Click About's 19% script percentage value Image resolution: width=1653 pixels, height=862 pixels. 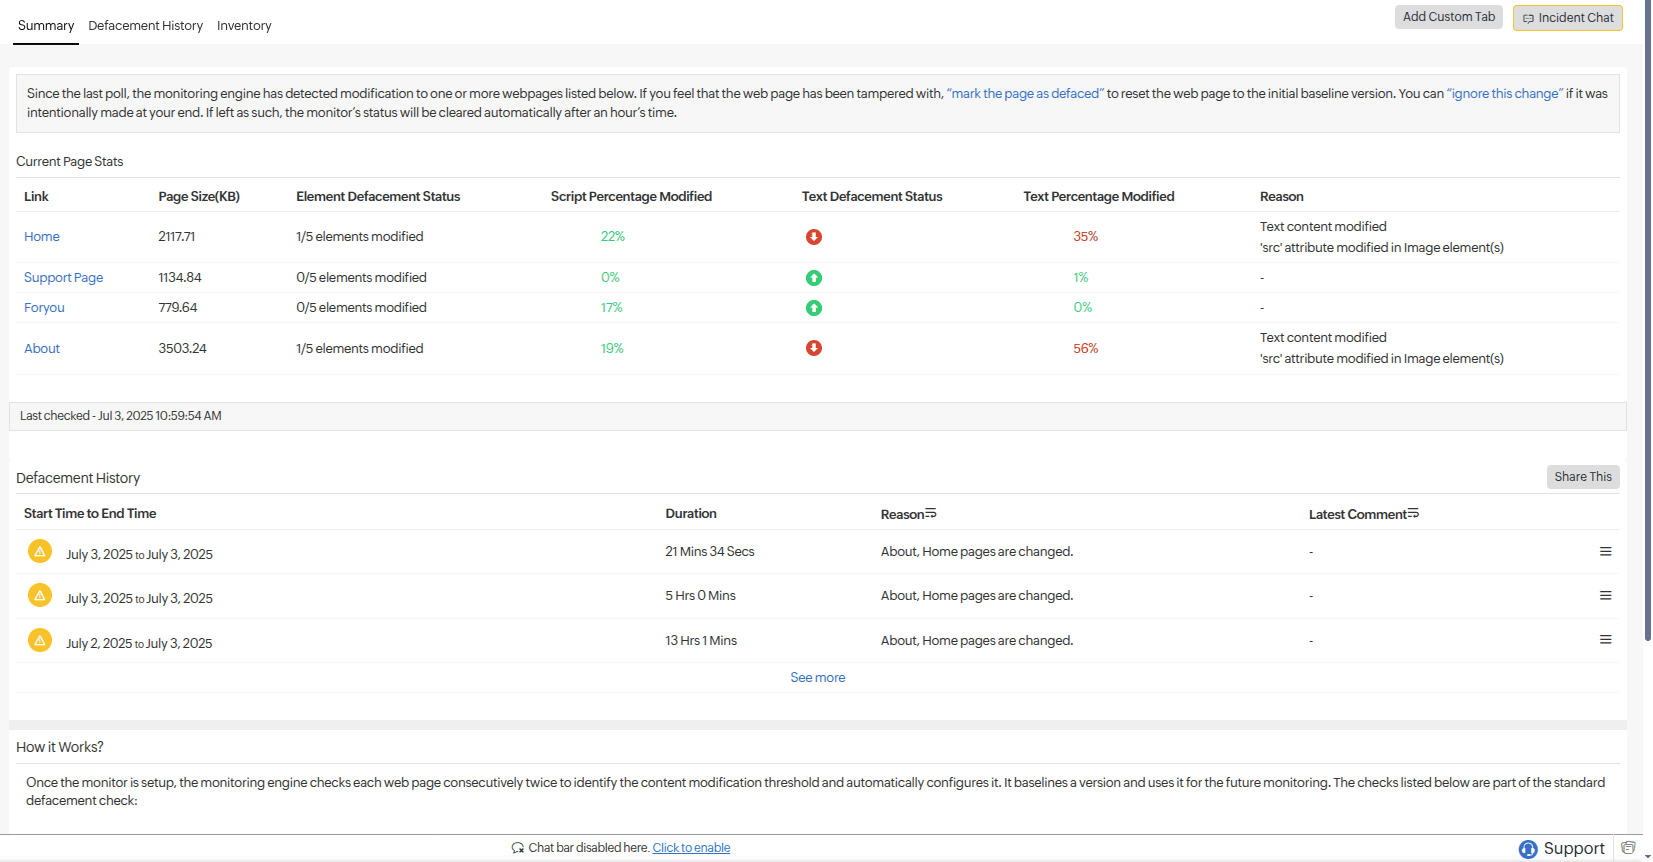point(612,349)
